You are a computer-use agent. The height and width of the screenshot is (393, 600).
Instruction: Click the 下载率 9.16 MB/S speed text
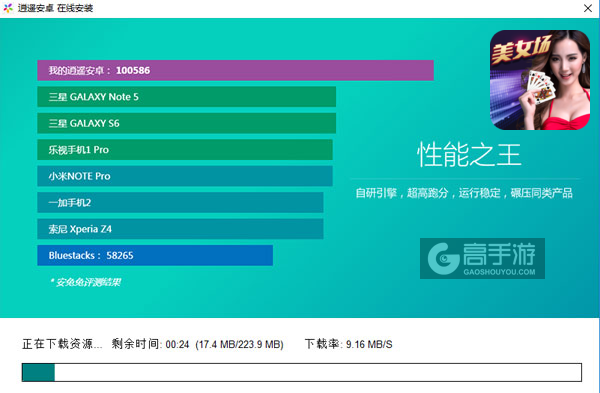(x=349, y=344)
